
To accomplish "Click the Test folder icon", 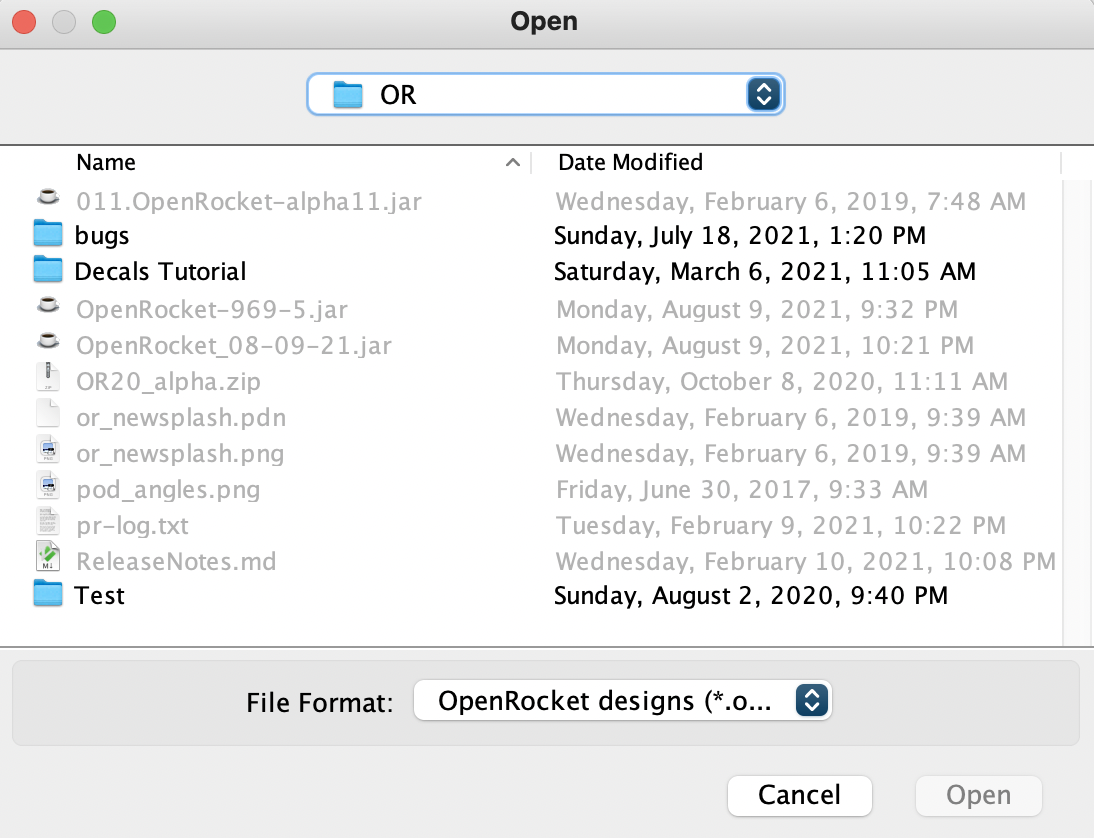I will coord(48,595).
